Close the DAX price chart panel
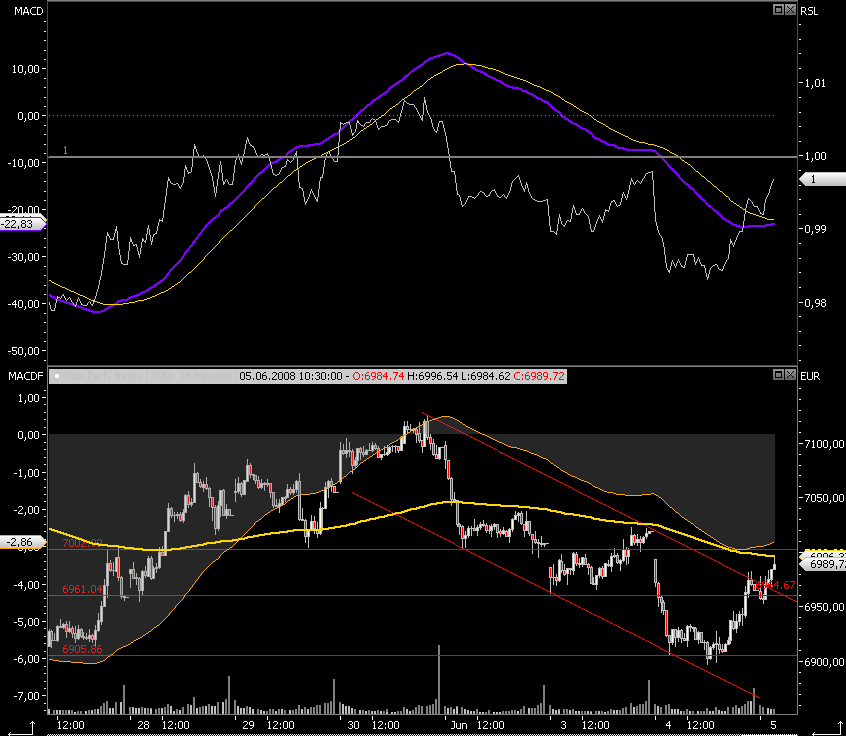The width and height of the screenshot is (846, 736). pyautogui.click(x=790, y=374)
